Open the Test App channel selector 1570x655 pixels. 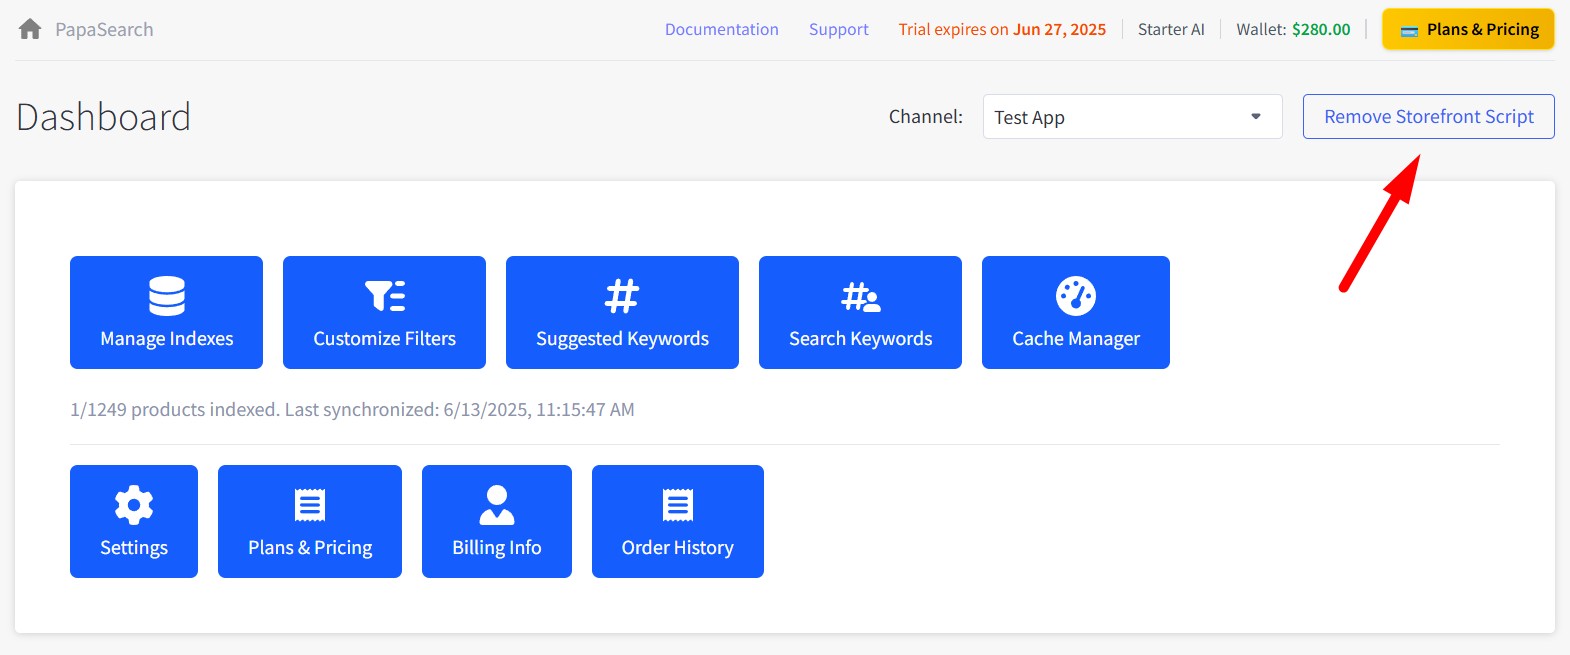coord(1132,117)
